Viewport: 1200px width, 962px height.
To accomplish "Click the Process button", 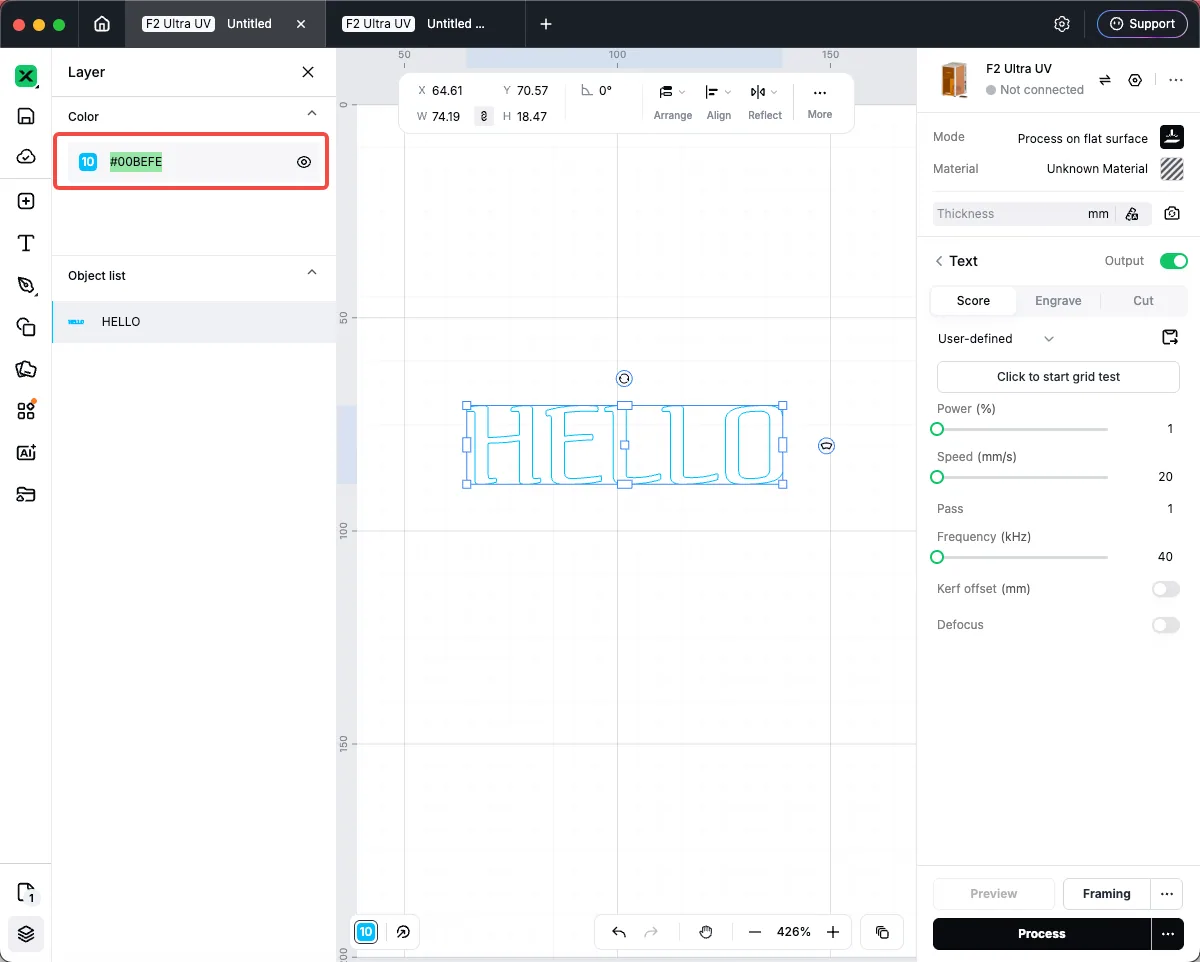I will pos(1041,934).
